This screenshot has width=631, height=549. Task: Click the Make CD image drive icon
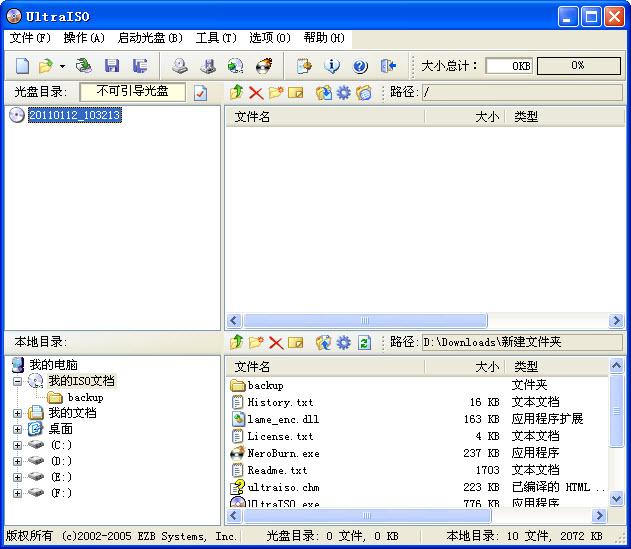pos(179,66)
